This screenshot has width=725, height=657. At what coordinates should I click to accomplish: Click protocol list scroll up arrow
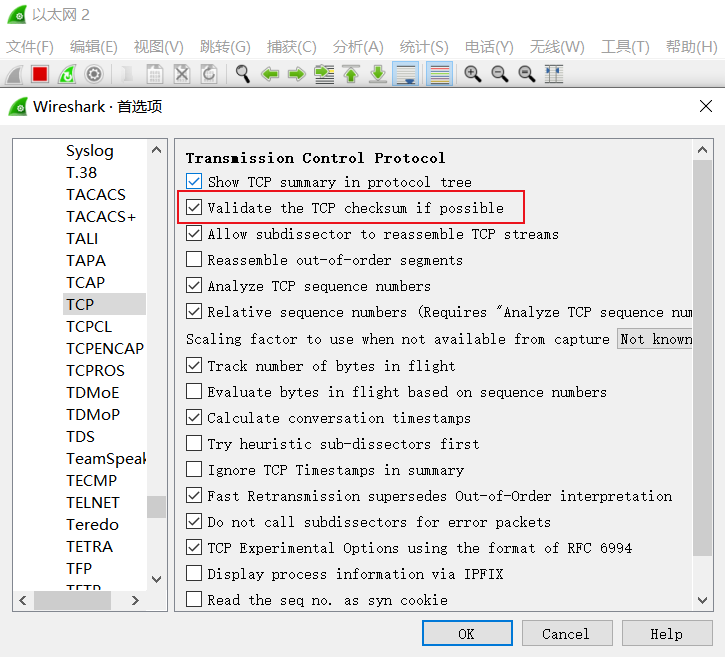click(156, 150)
